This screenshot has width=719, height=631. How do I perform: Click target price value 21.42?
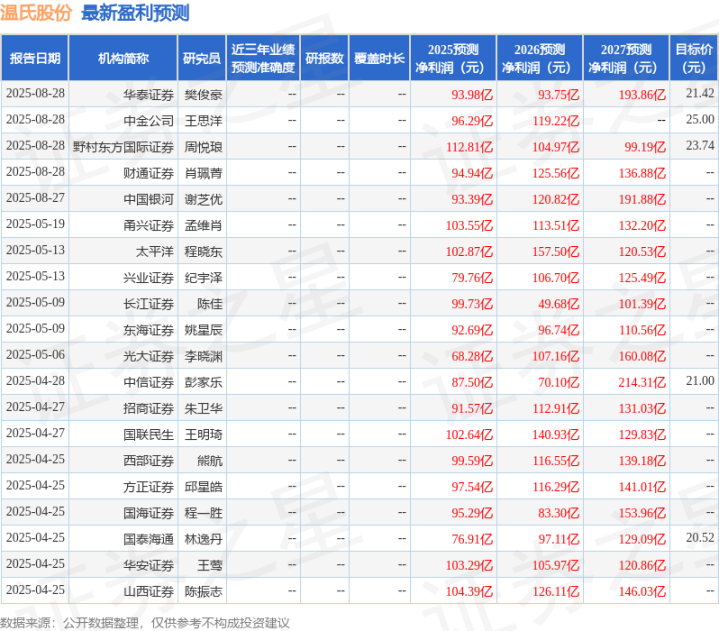pyautogui.click(x=700, y=94)
